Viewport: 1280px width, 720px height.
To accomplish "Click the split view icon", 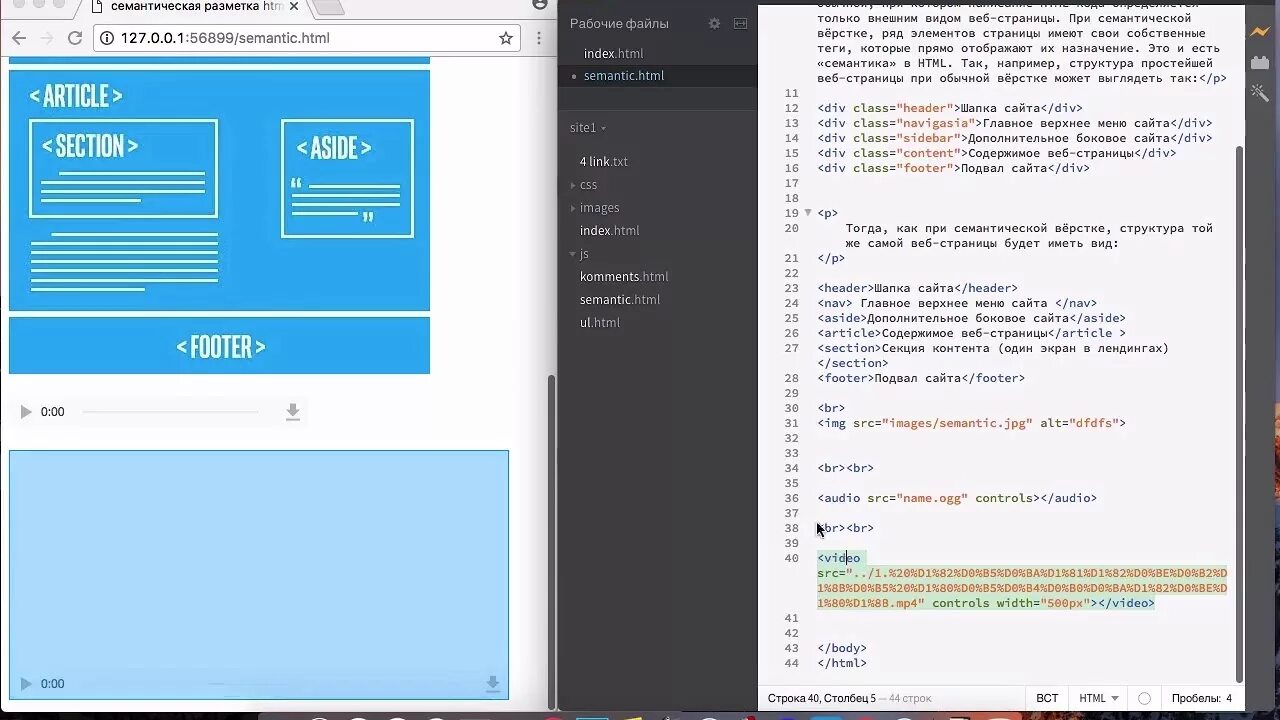I will point(740,23).
